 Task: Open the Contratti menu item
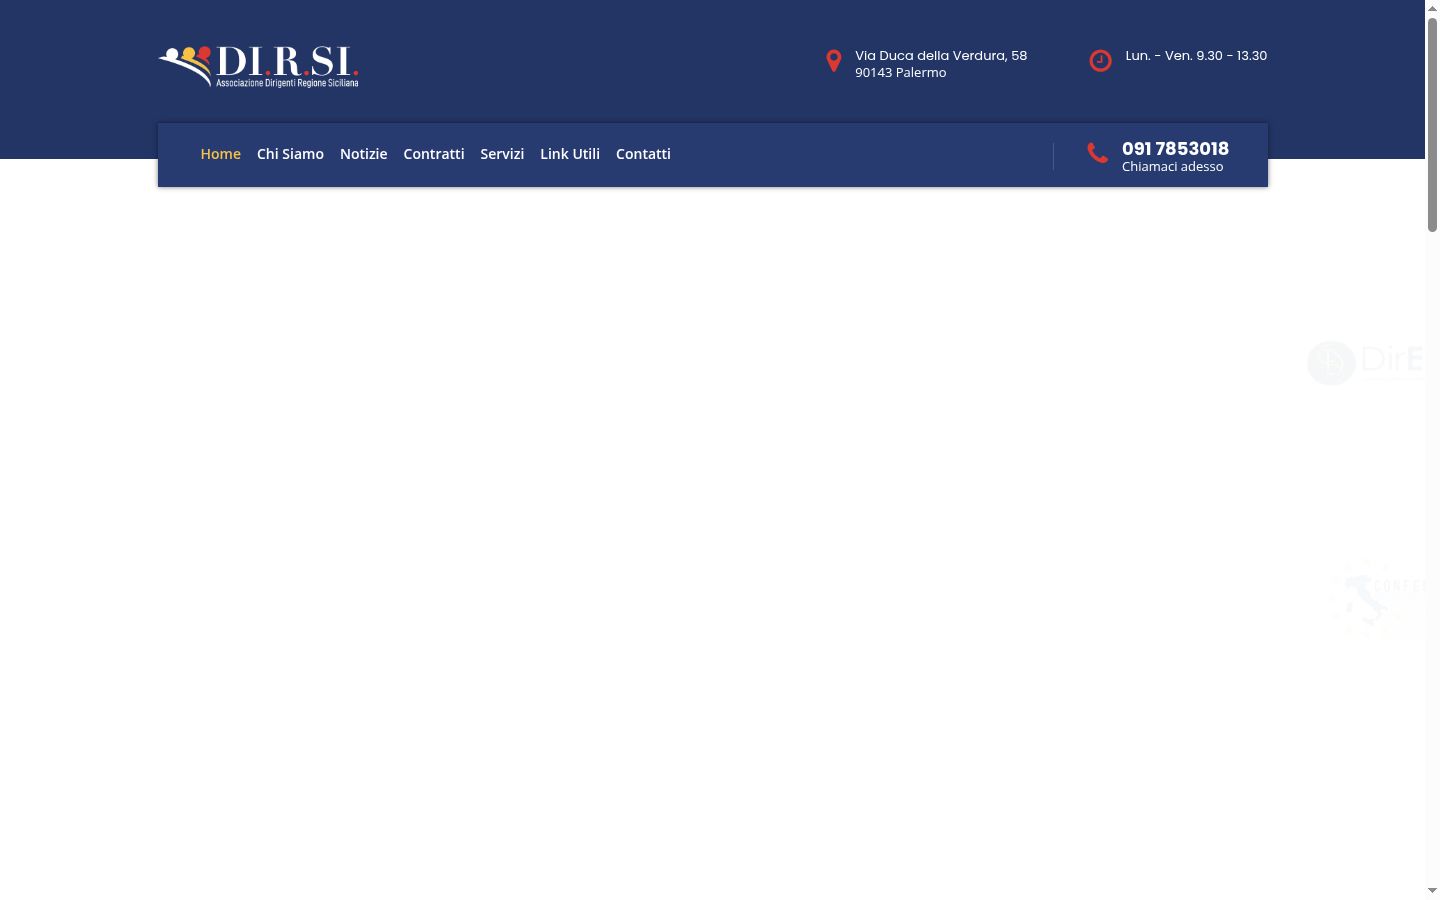pos(434,154)
